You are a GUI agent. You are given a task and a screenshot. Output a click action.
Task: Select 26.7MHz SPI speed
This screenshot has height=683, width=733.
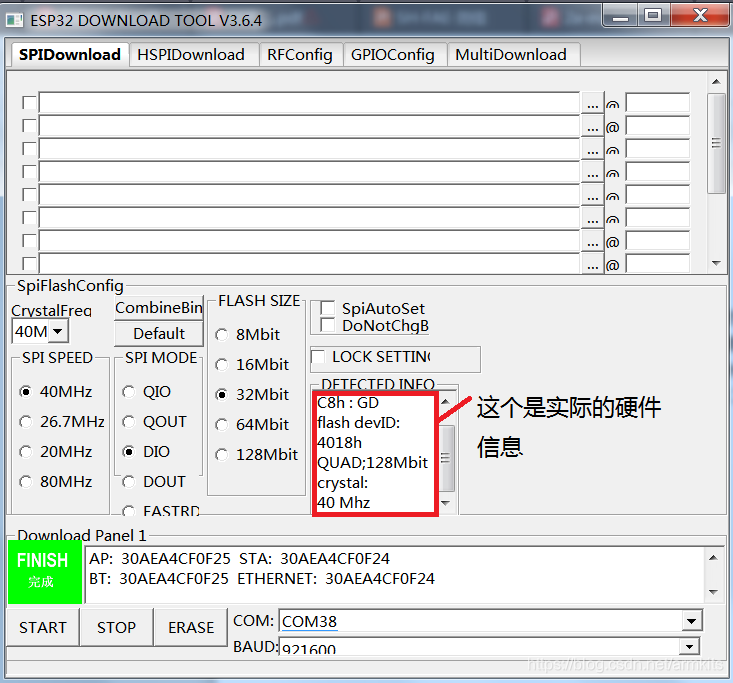(62, 421)
